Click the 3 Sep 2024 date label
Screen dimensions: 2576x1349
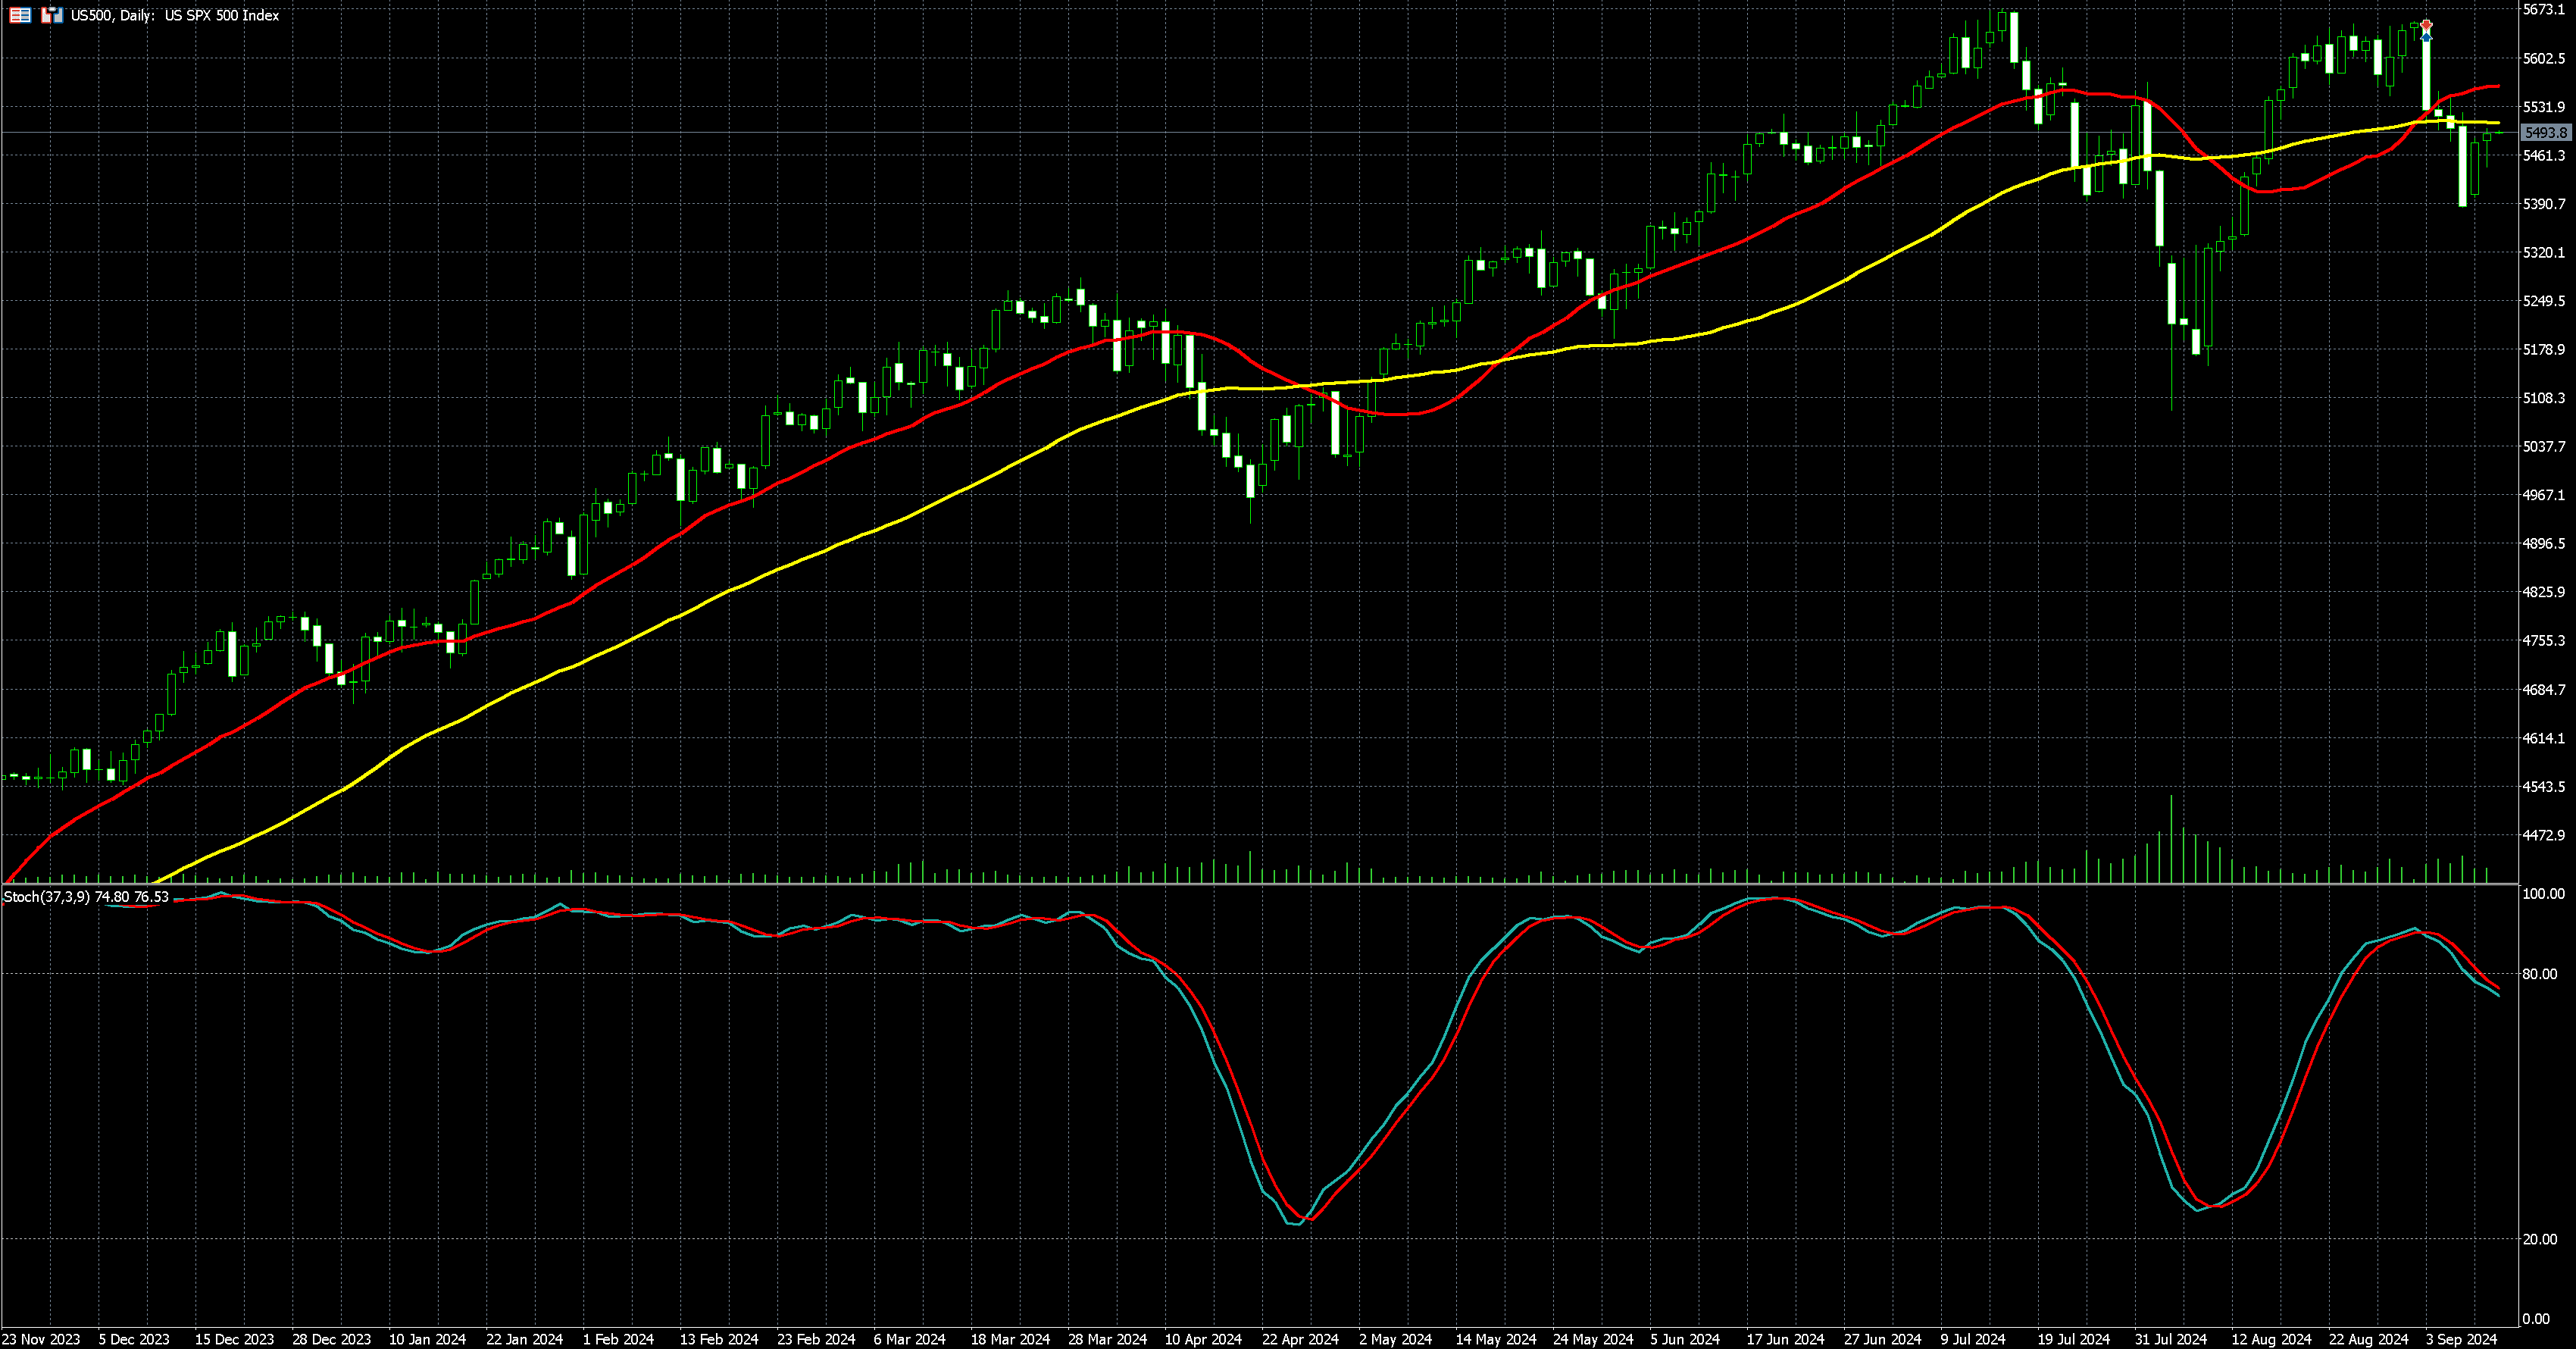coord(2462,1339)
